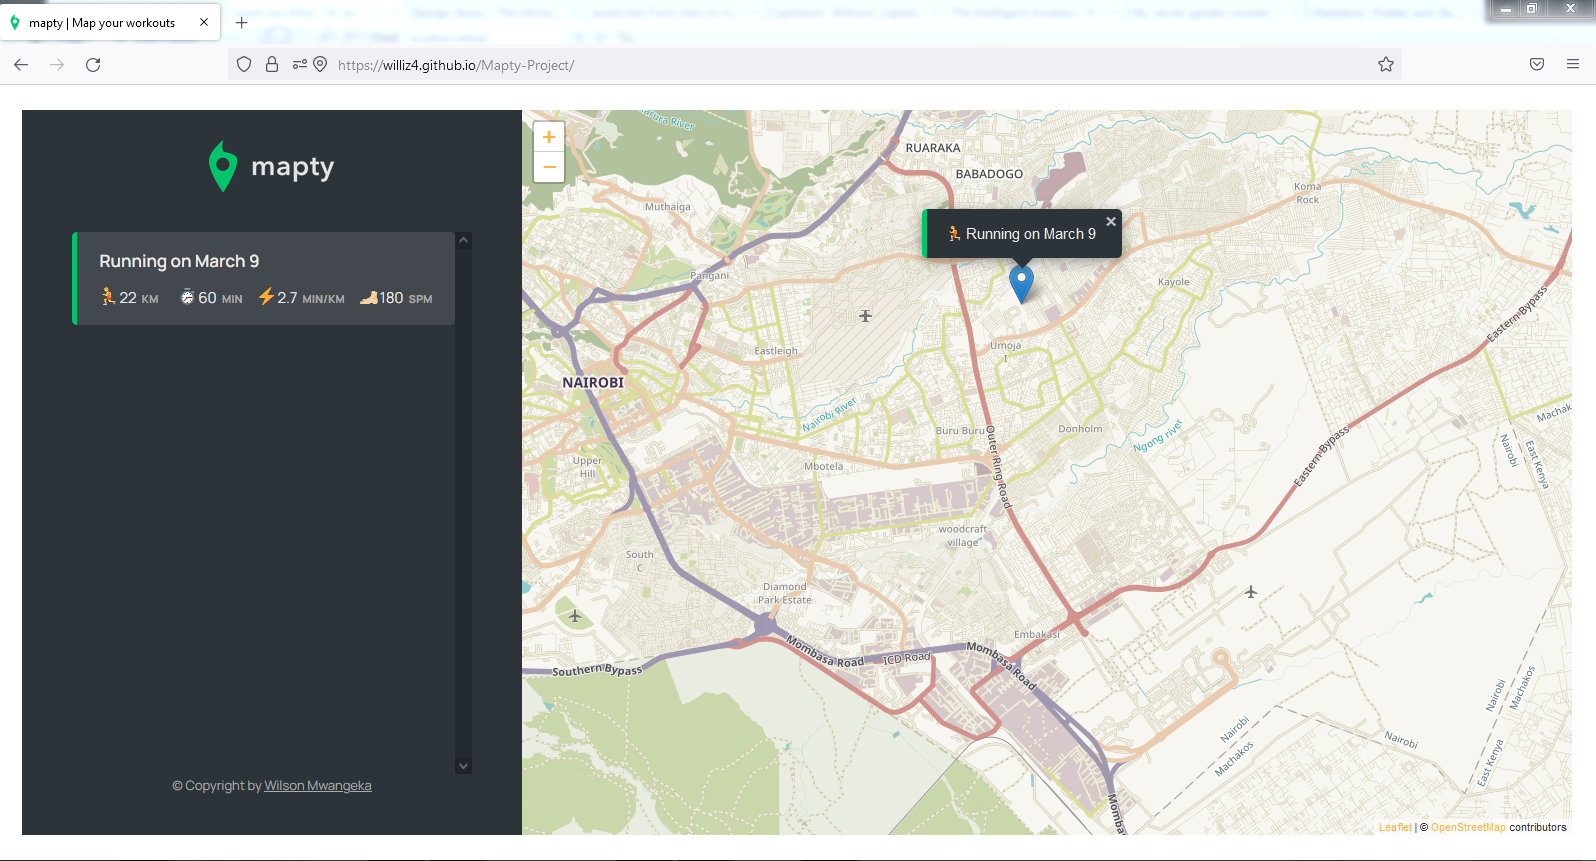Click the lightning icon beside 2.7 MIN/KM
This screenshot has width=1596, height=861.
(266, 297)
